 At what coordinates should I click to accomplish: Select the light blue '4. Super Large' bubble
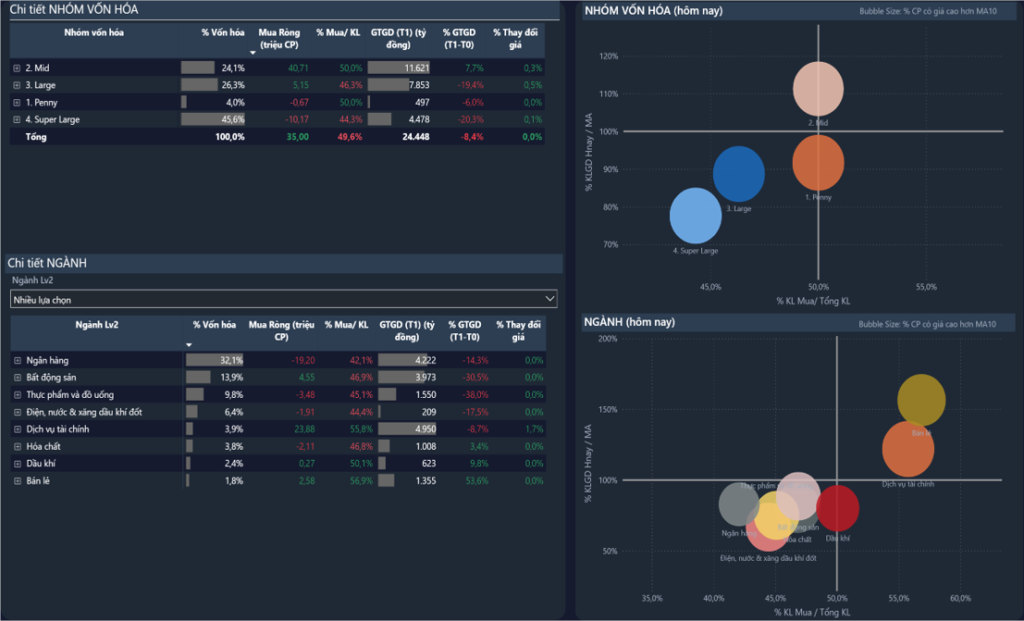[694, 216]
